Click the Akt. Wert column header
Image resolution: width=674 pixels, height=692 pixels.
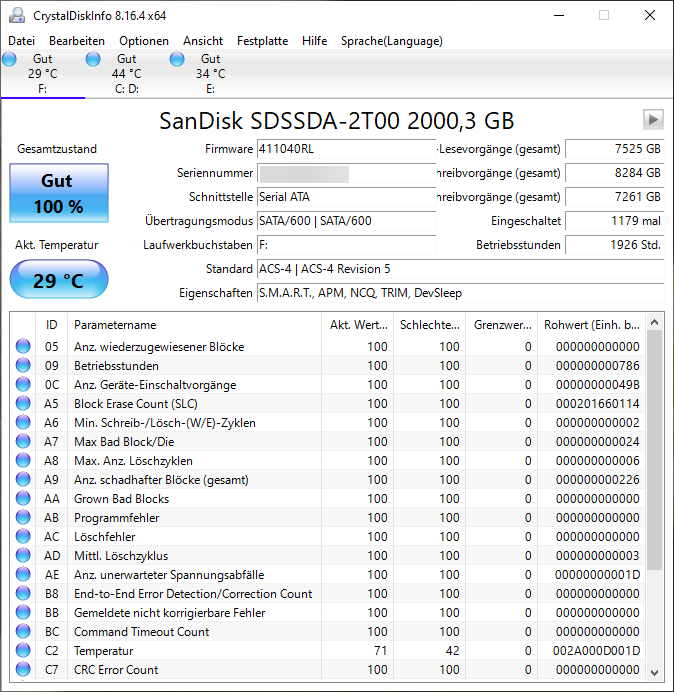358,325
